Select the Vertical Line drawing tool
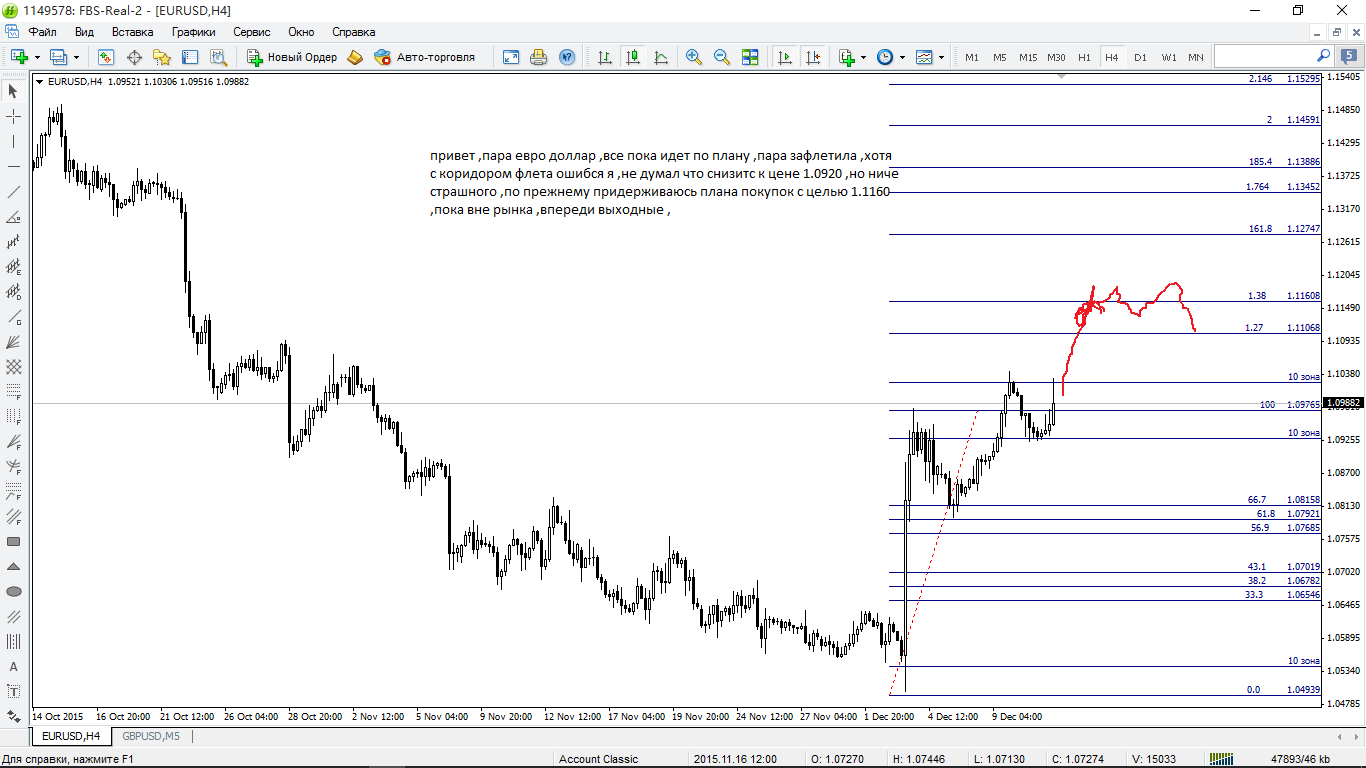Image resolution: width=1366 pixels, height=768 pixels. 14,142
